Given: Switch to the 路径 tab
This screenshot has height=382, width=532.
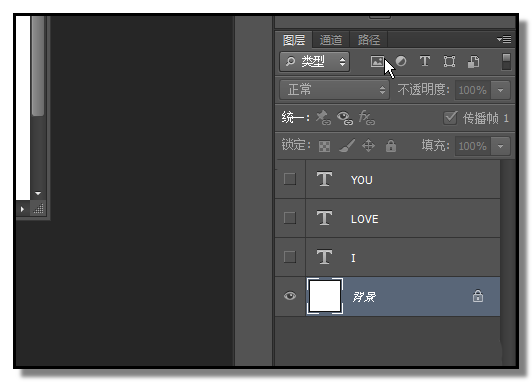Looking at the screenshot, I should click(x=369, y=40).
